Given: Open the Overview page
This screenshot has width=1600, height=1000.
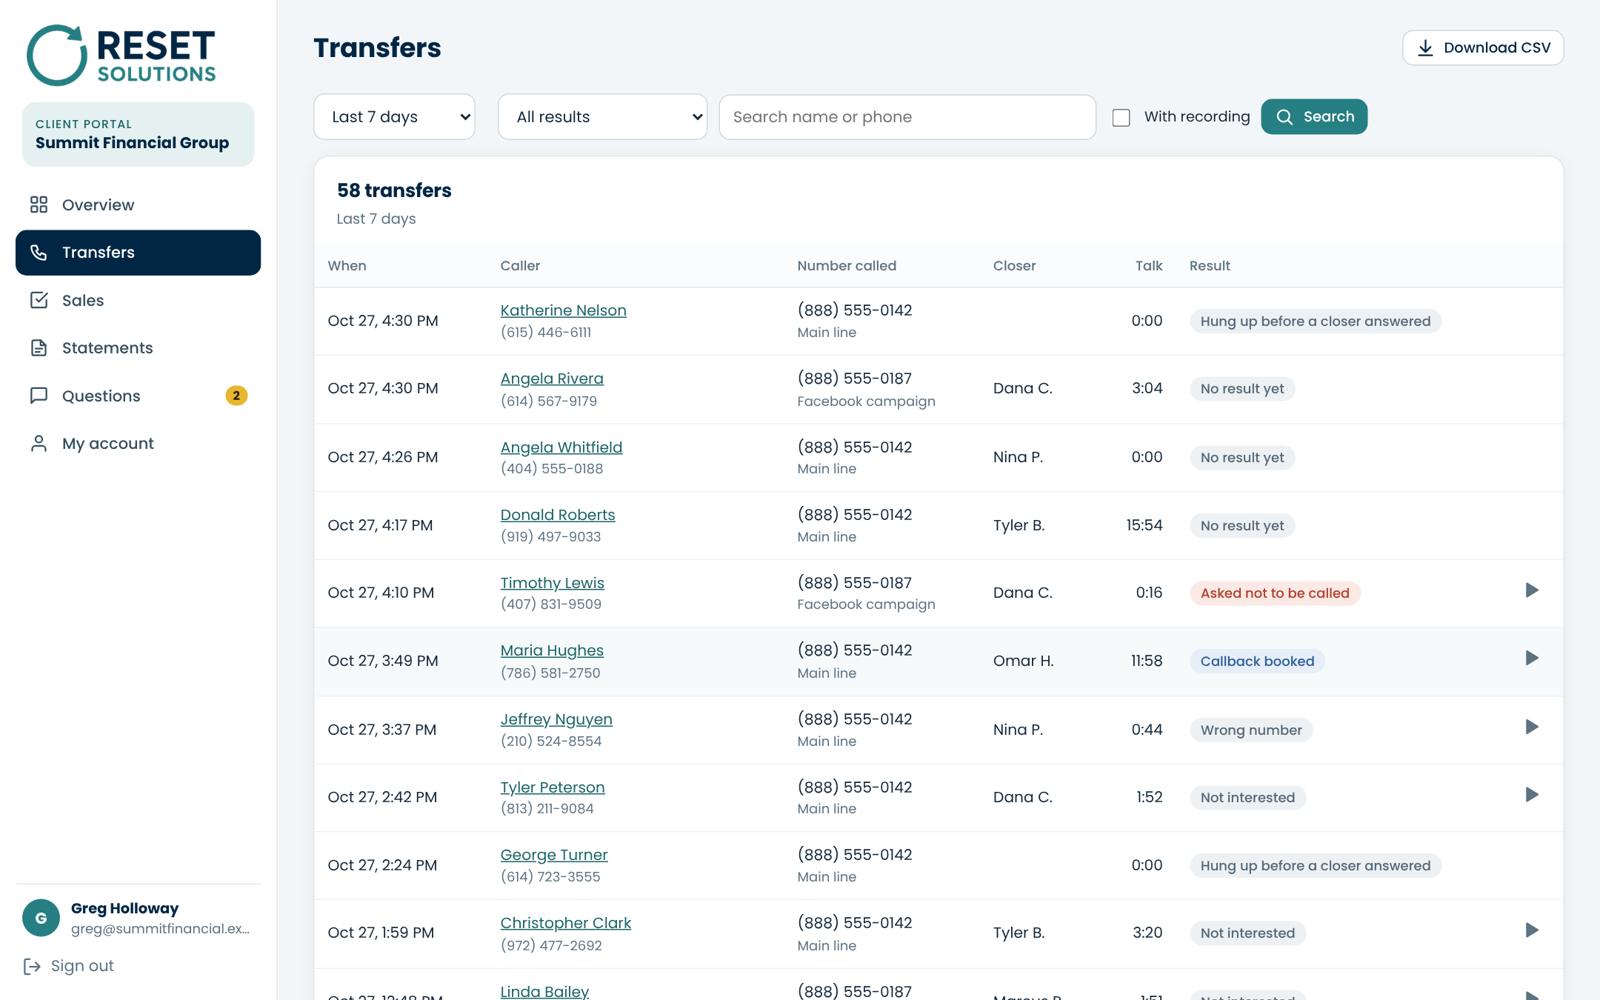Looking at the screenshot, I should [x=138, y=205].
